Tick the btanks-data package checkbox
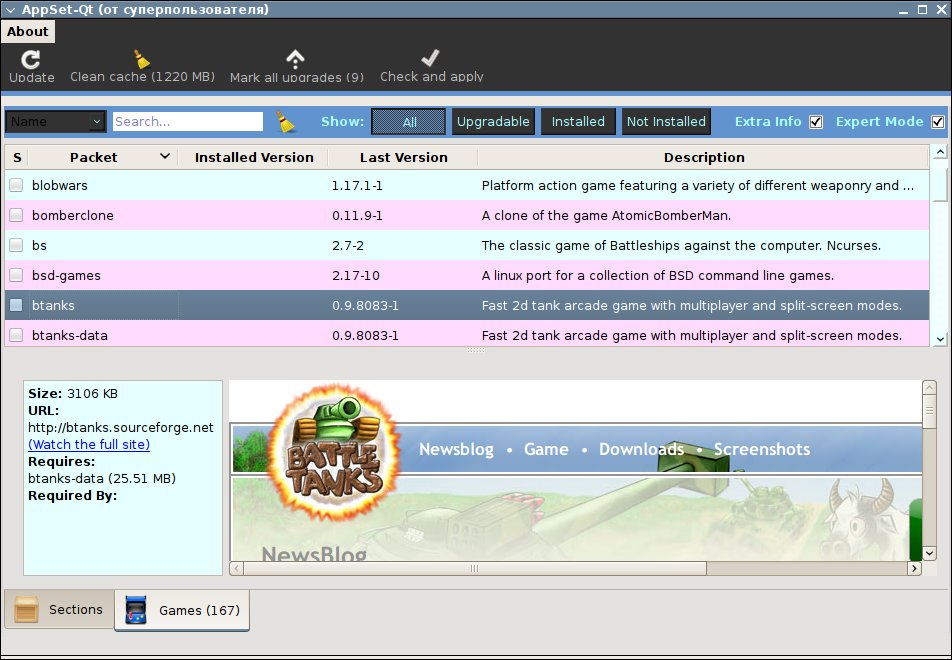Viewport: 952px width, 660px height. point(16,335)
